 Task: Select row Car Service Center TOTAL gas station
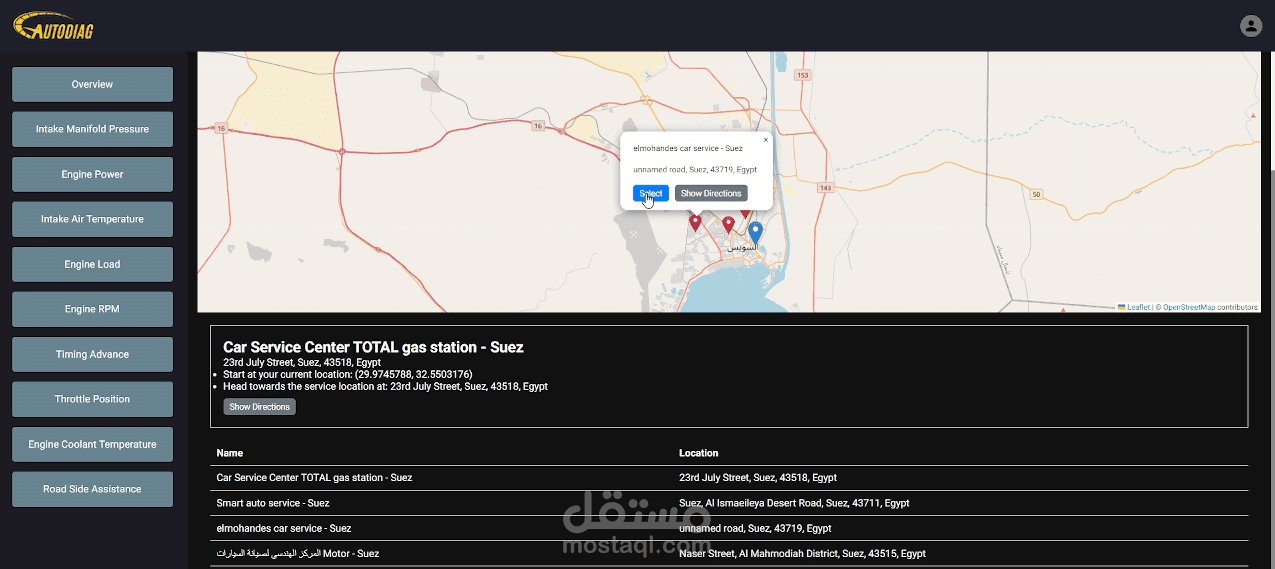point(729,478)
